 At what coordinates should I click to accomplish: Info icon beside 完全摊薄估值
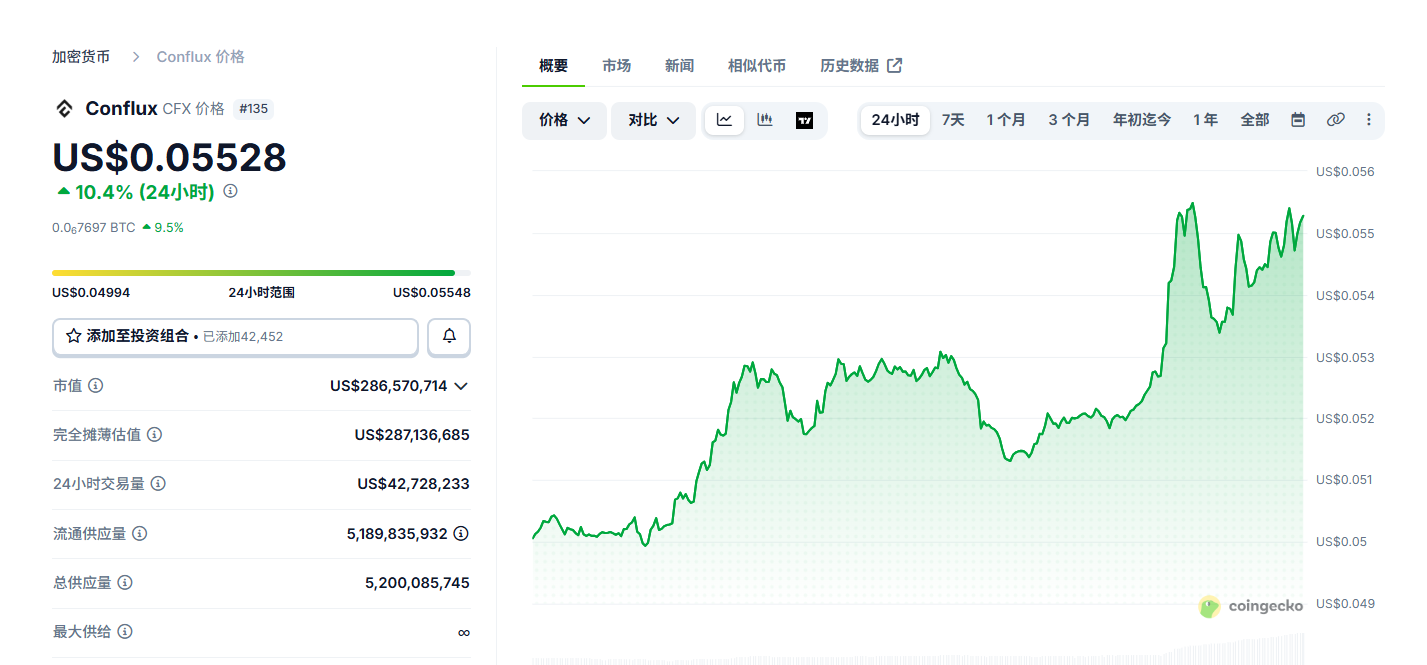pos(155,435)
